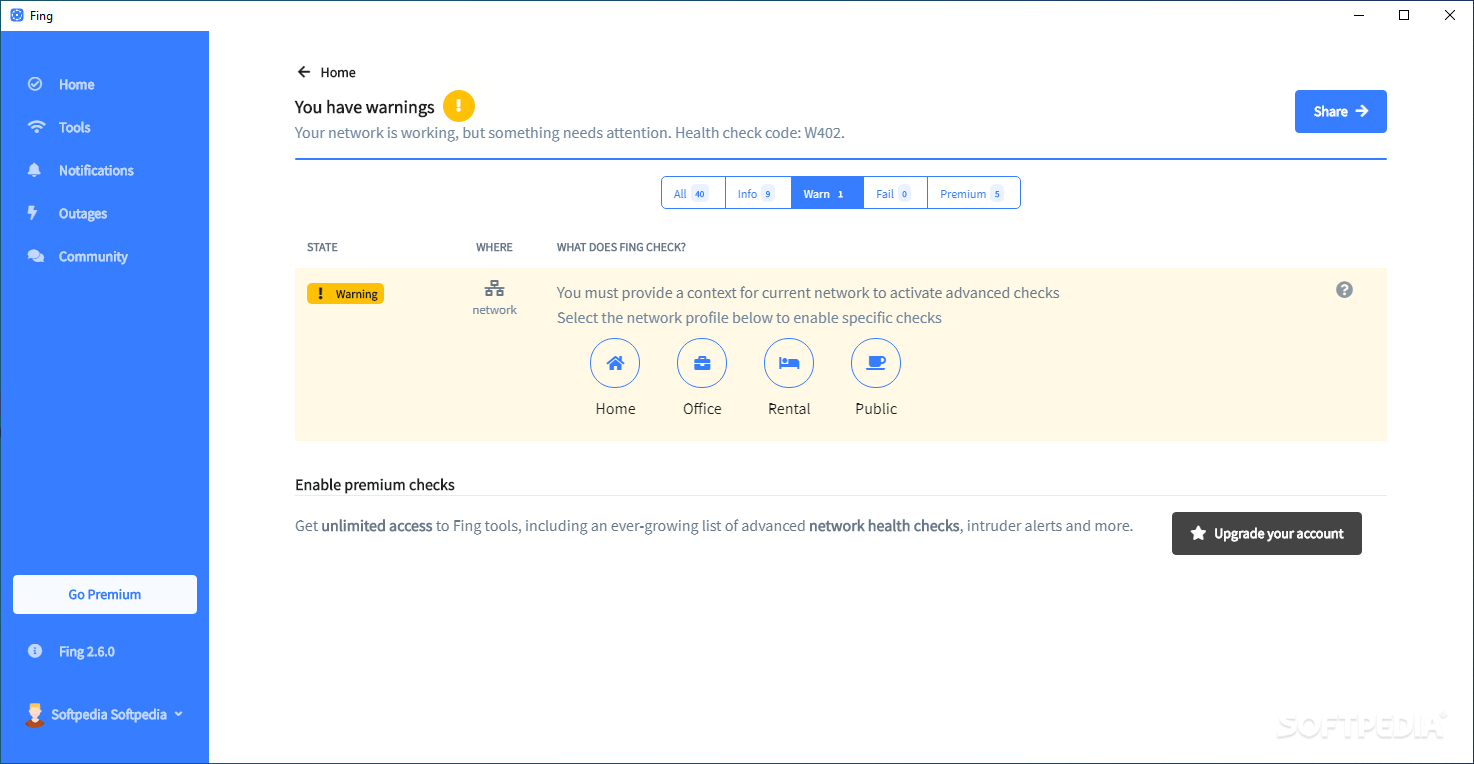Click the Office profile label text

[x=702, y=408]
